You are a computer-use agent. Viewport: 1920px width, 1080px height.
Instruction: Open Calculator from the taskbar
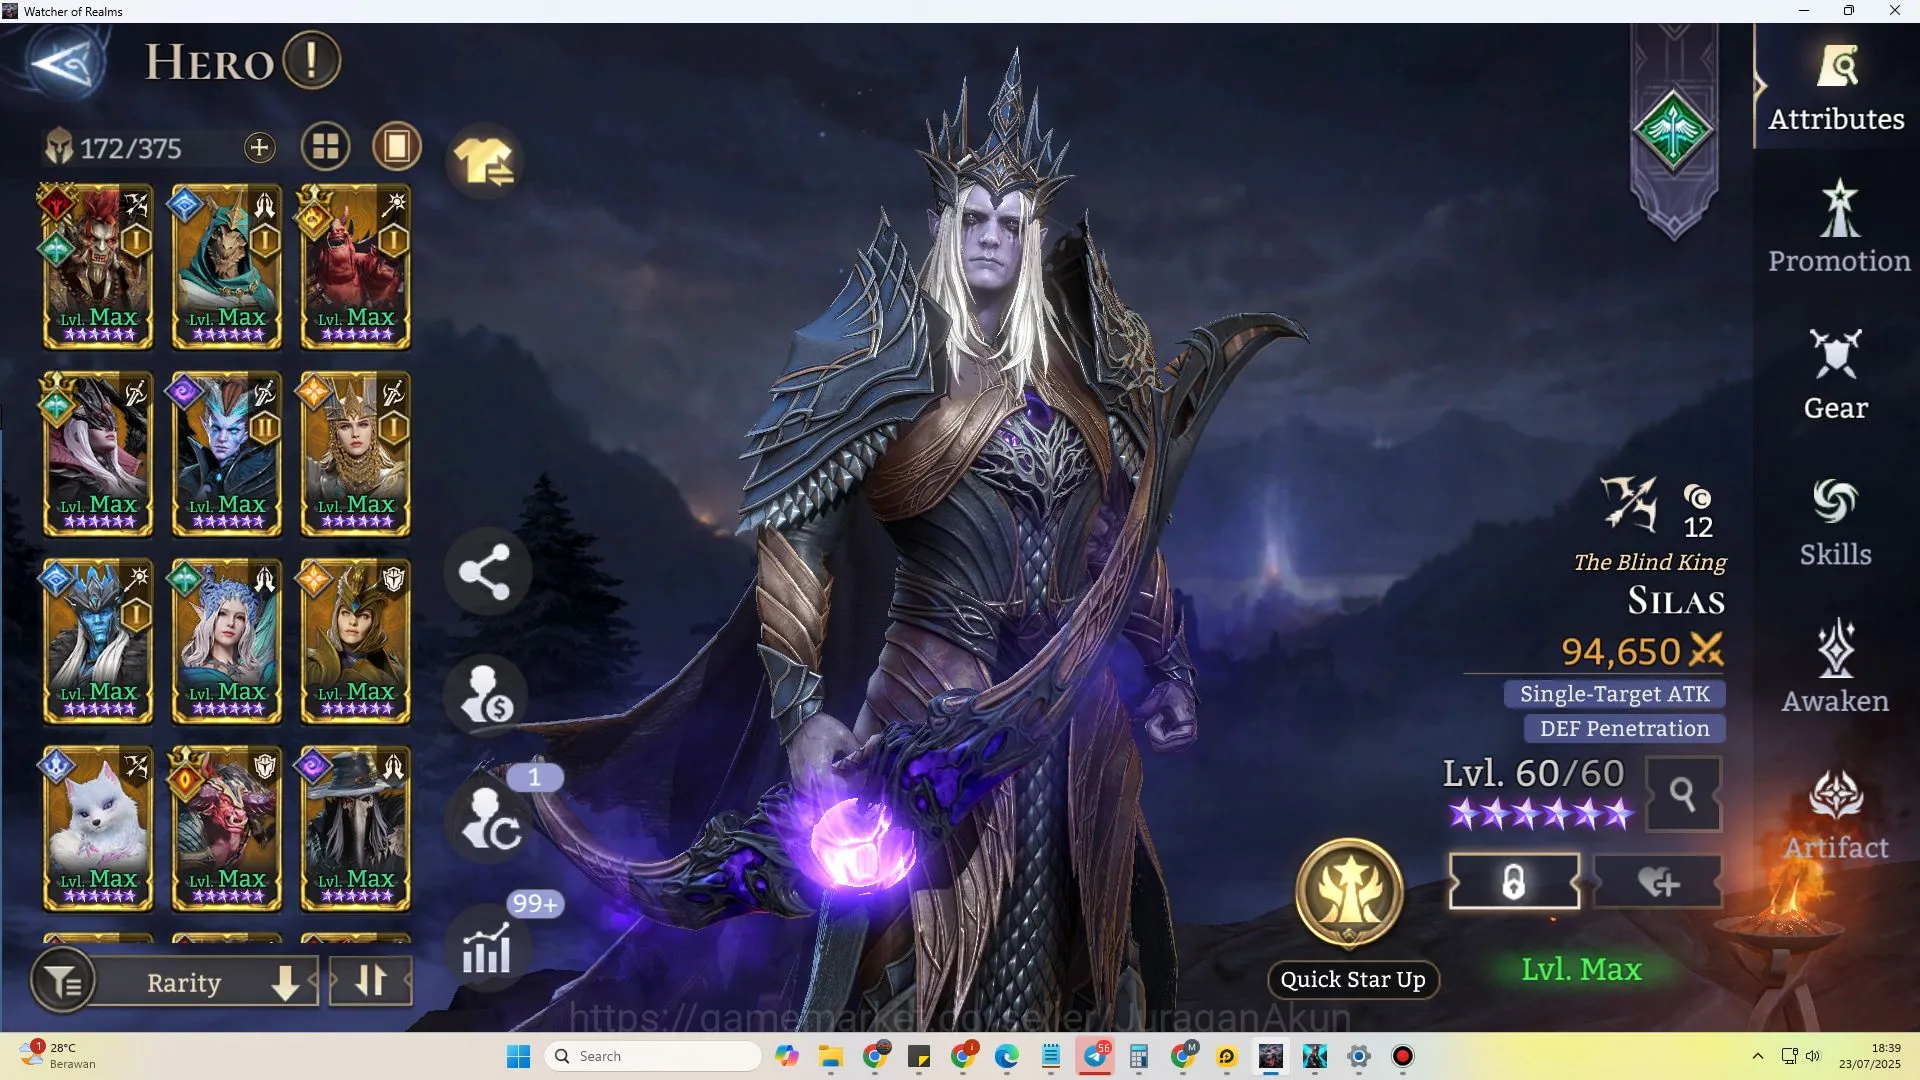(1139, 1056)
